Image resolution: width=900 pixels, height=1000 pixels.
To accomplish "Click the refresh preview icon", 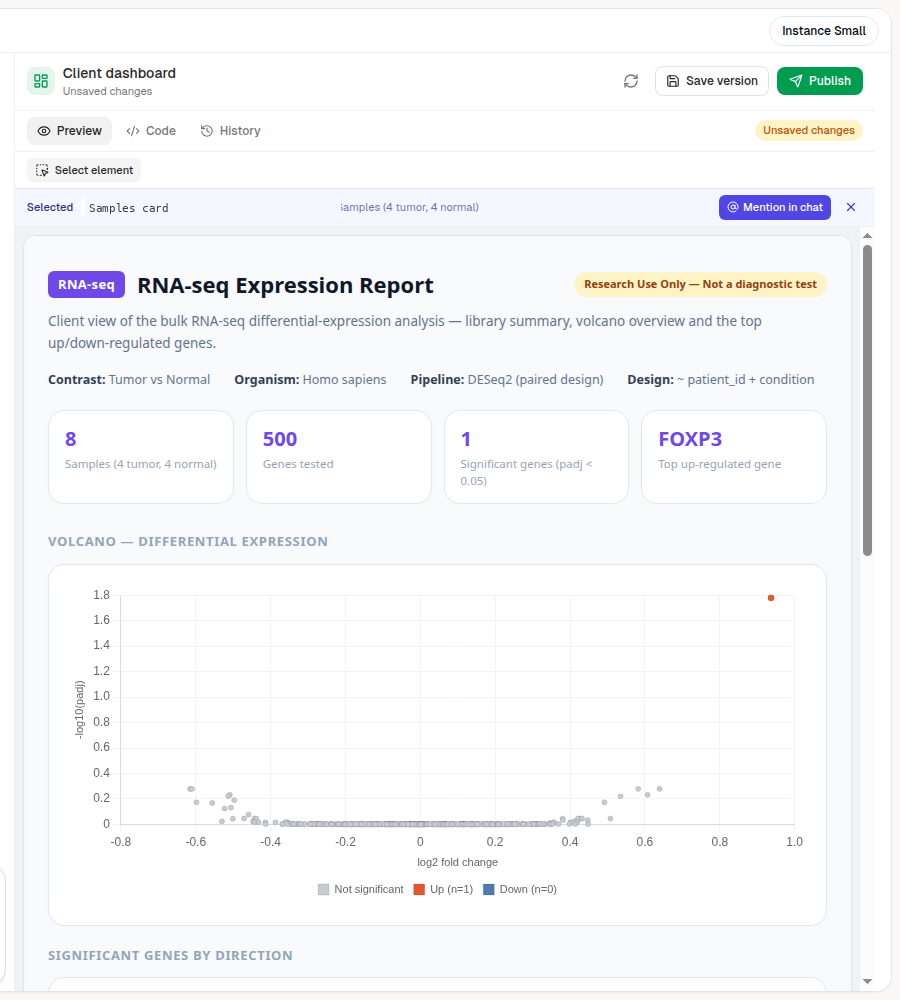I will click(x=631, y=81).
